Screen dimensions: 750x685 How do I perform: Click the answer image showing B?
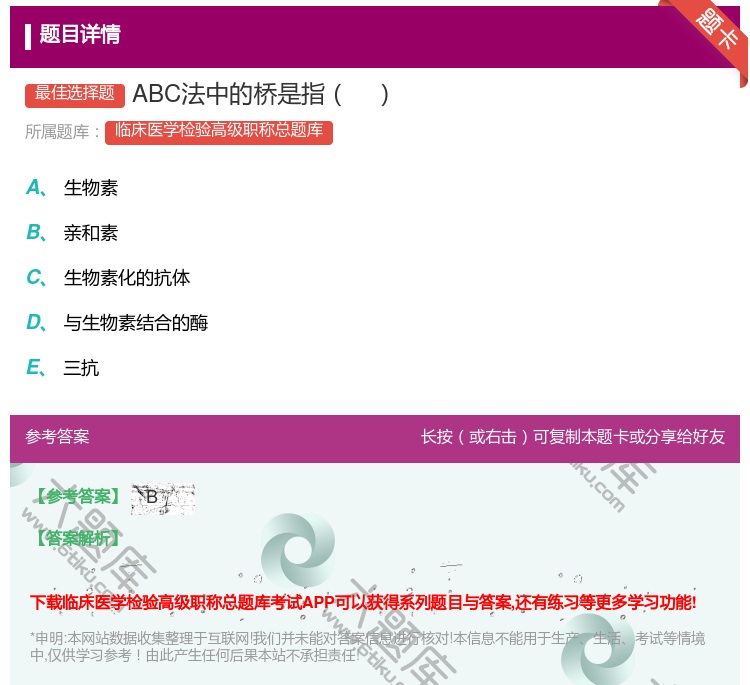pos(163,498)
